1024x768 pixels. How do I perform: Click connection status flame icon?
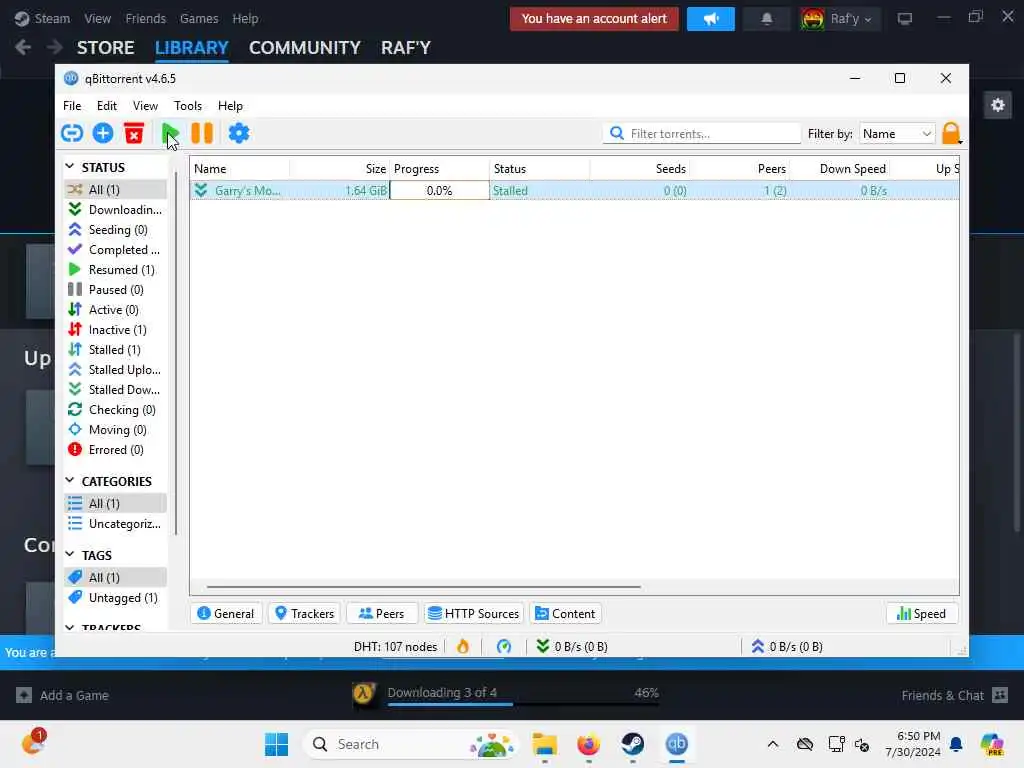click(x=463, y=647)
